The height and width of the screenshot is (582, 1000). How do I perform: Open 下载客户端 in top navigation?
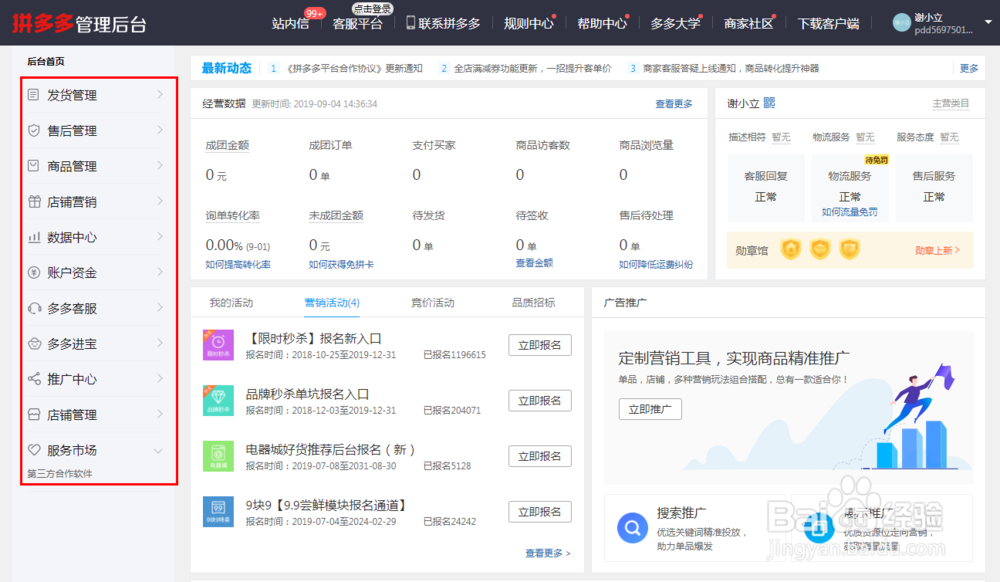[828, 24]
